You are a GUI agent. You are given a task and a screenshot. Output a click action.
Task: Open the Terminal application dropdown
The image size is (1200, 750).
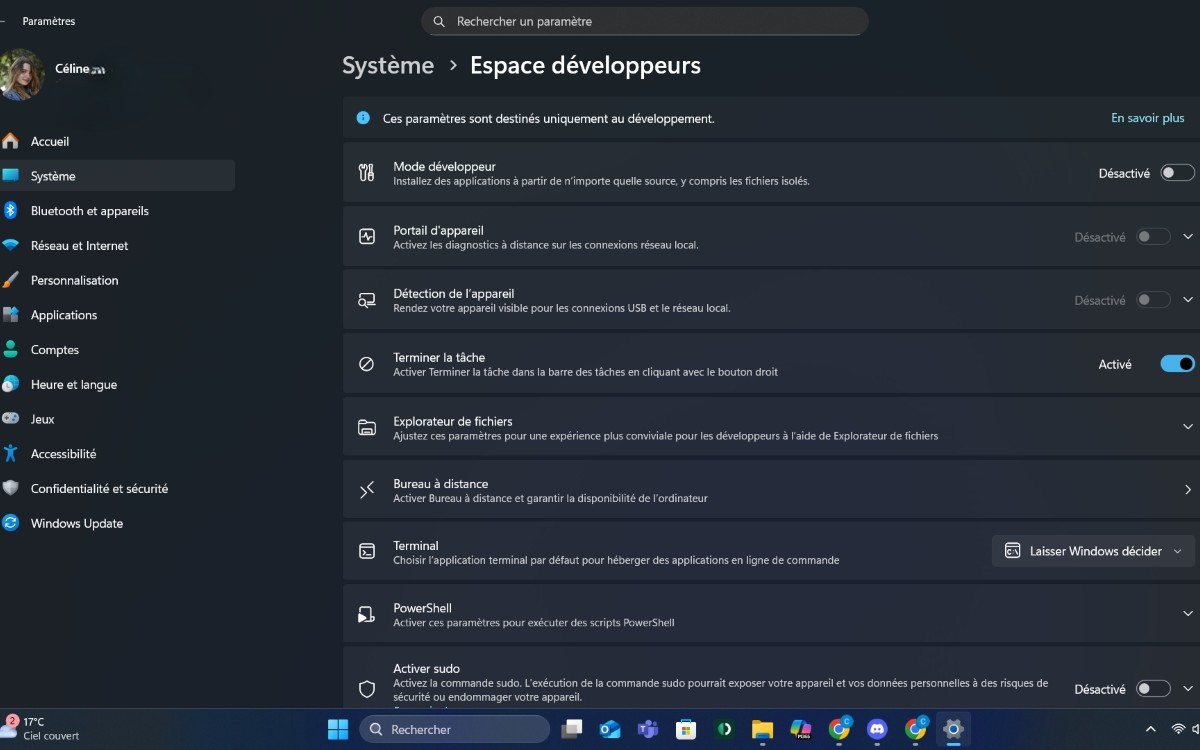click(1092, 551)
